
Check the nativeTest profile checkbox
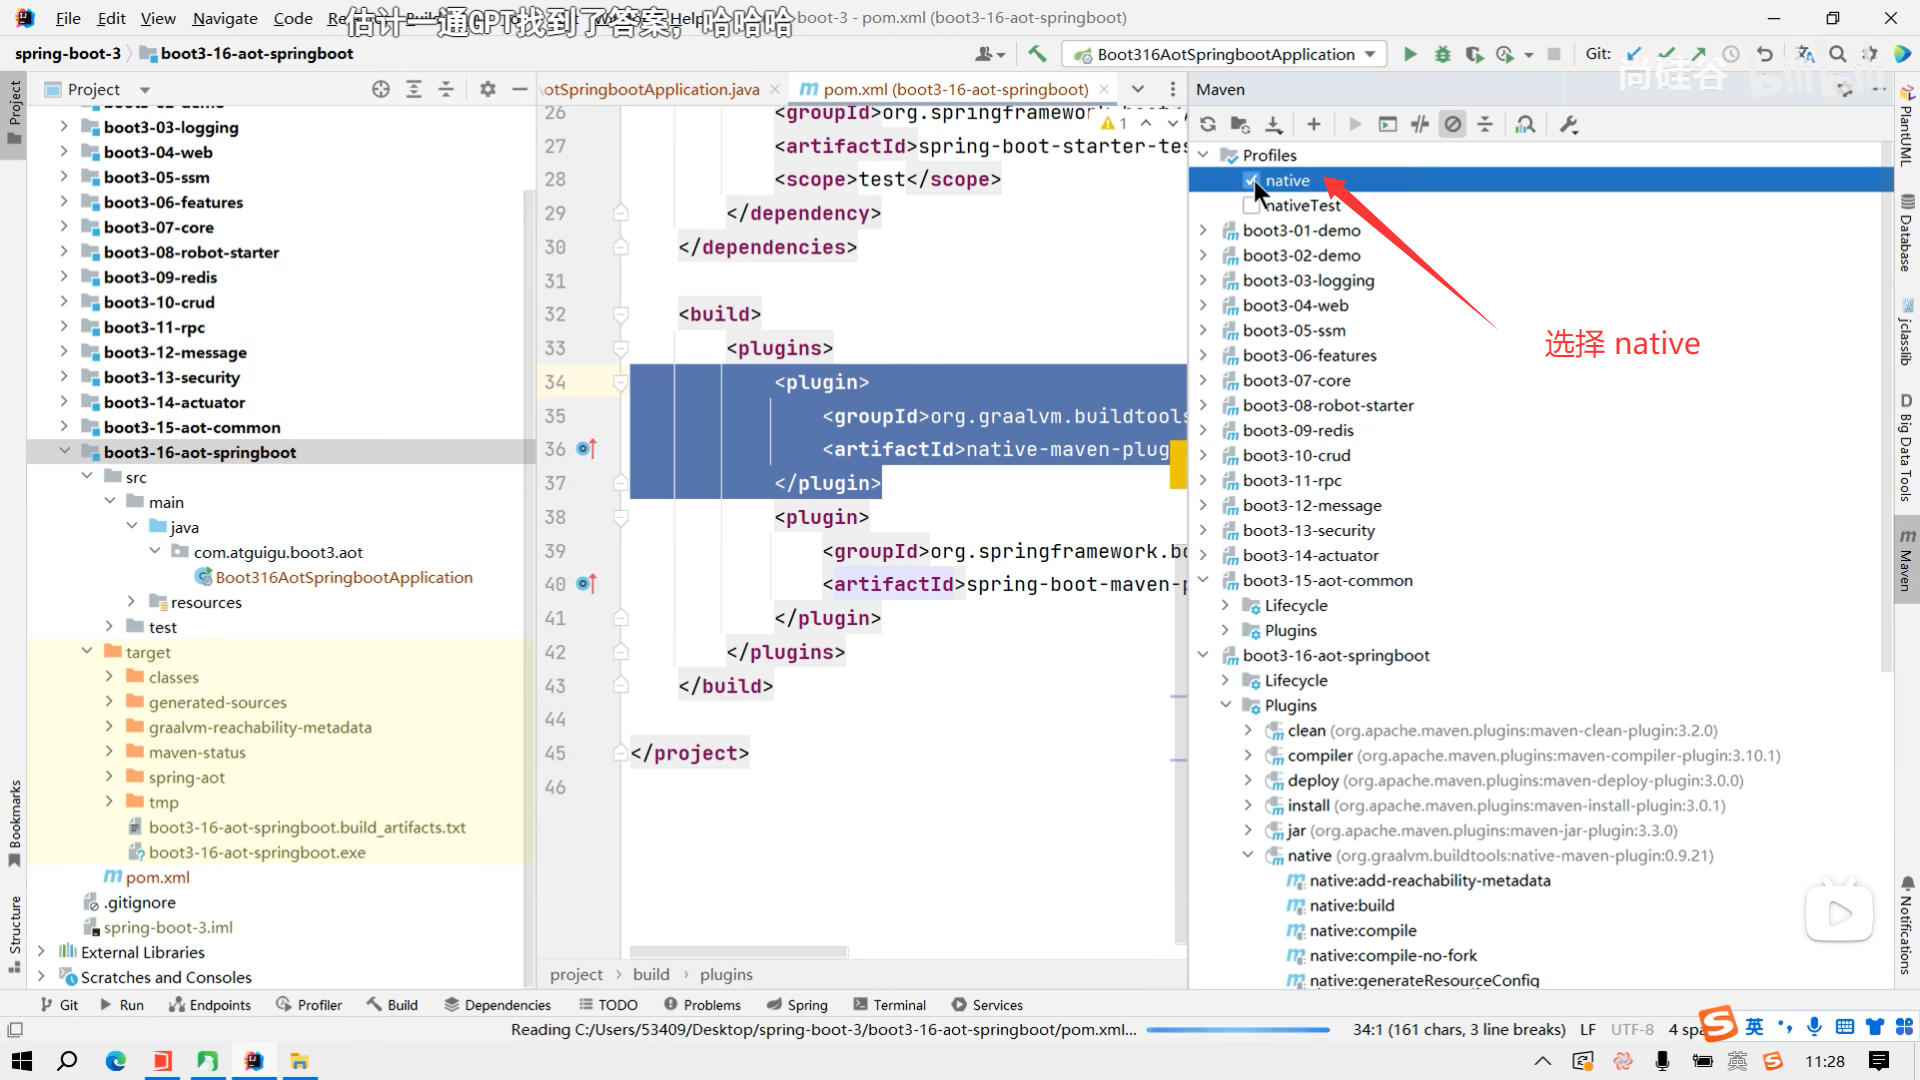pyautogui.click(x=1251, y=205)
